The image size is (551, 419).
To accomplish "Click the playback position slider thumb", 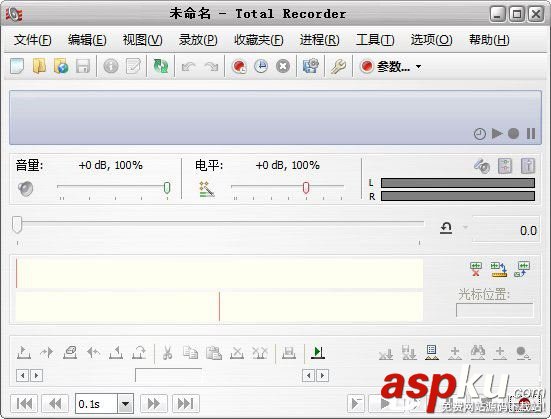I will point(17,225).
